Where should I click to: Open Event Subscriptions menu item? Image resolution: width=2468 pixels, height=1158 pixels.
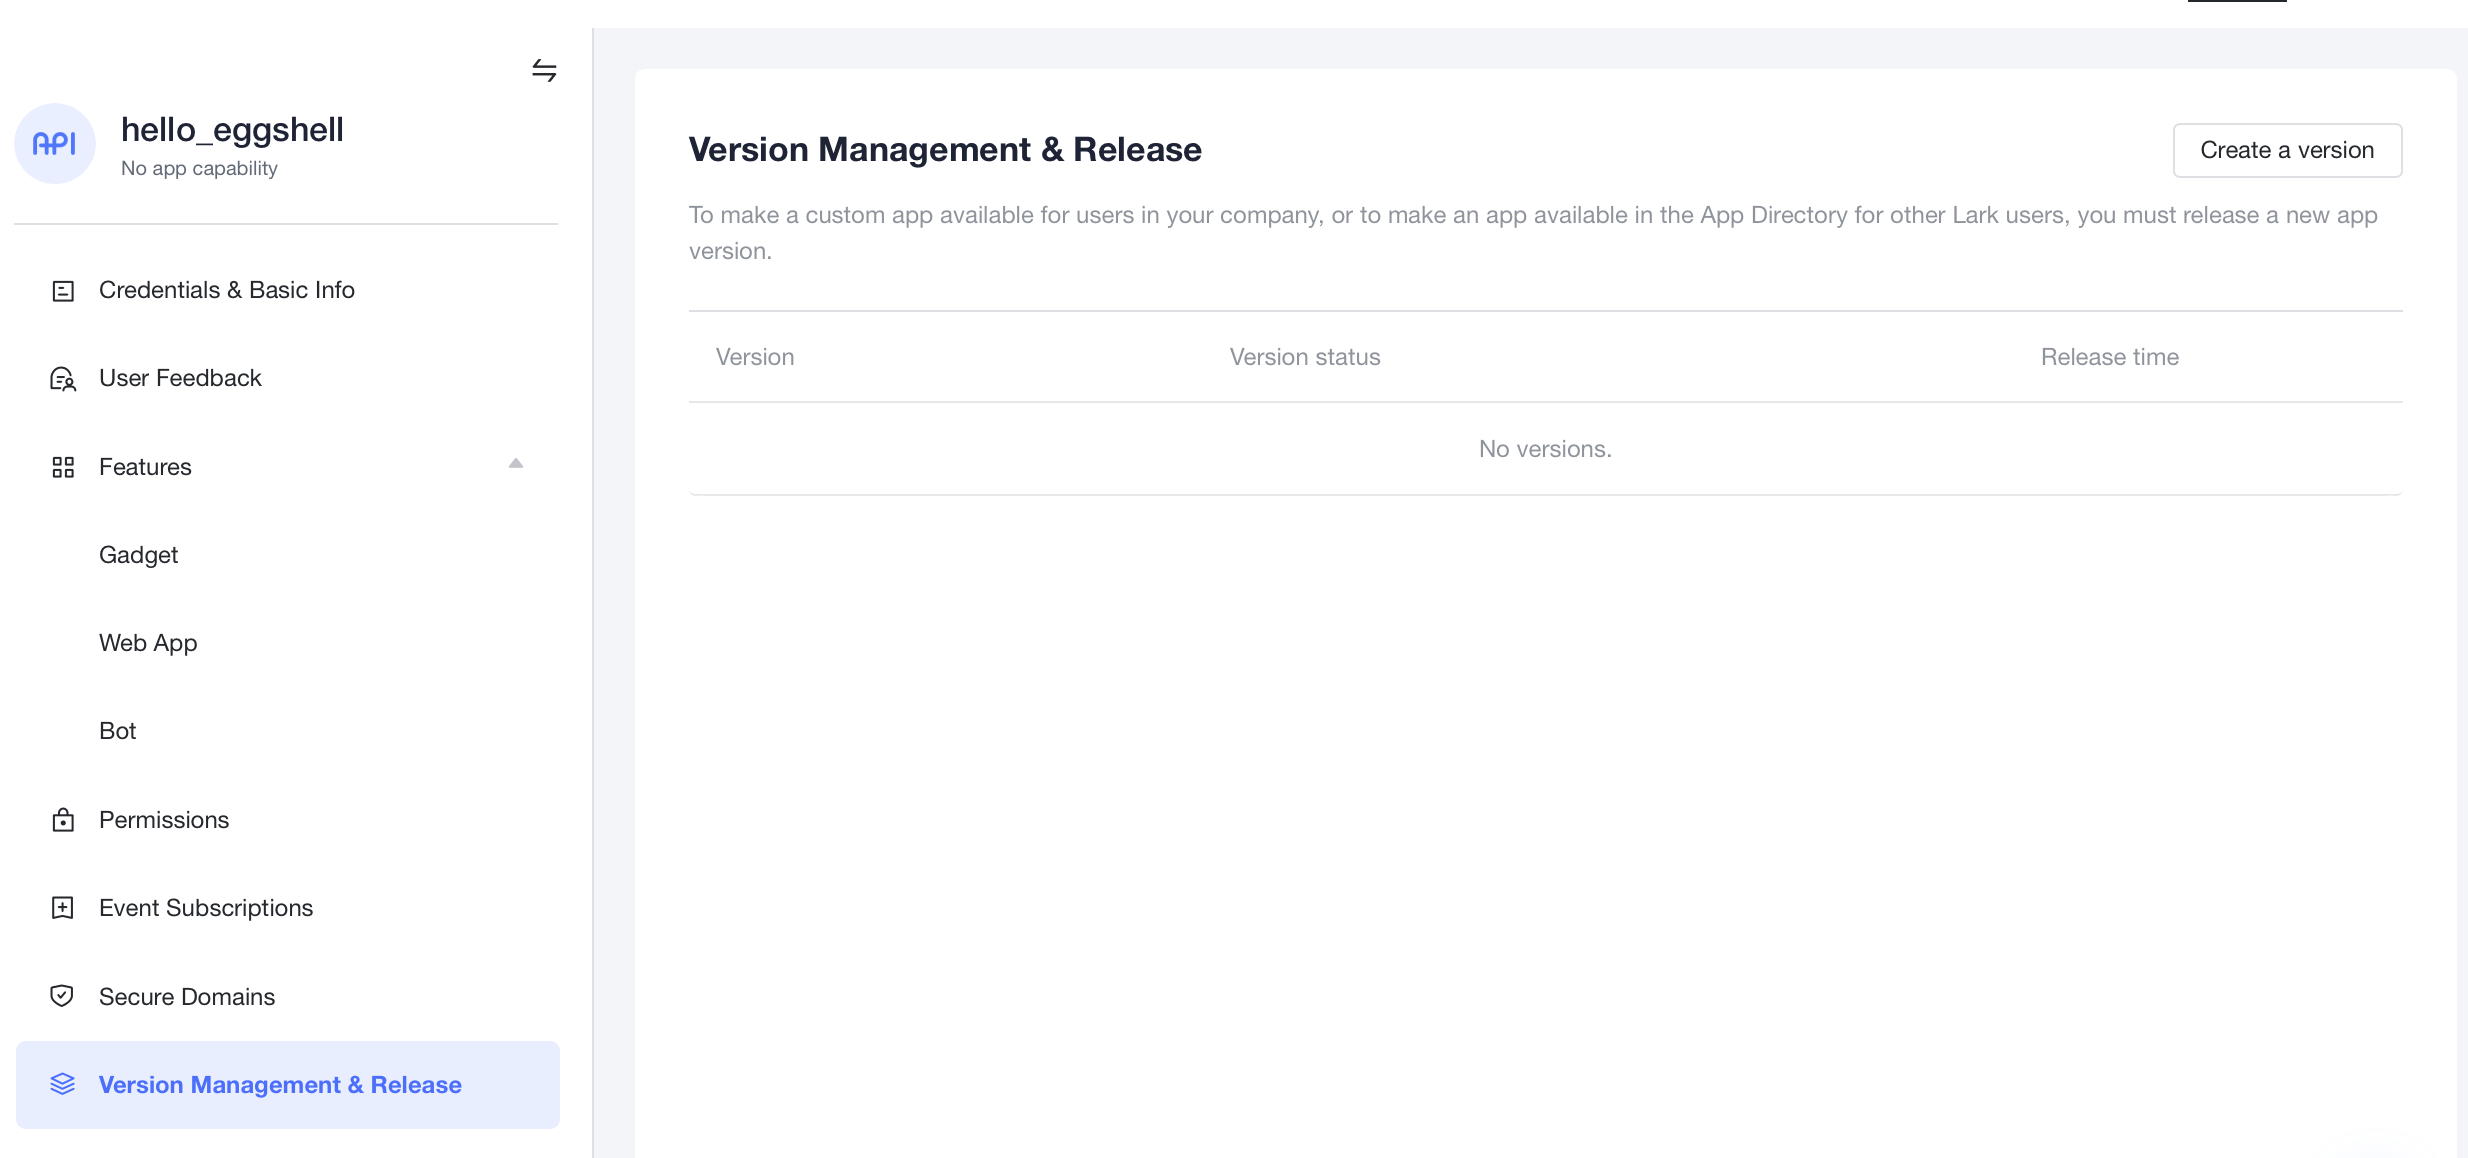tap(206, 908)
